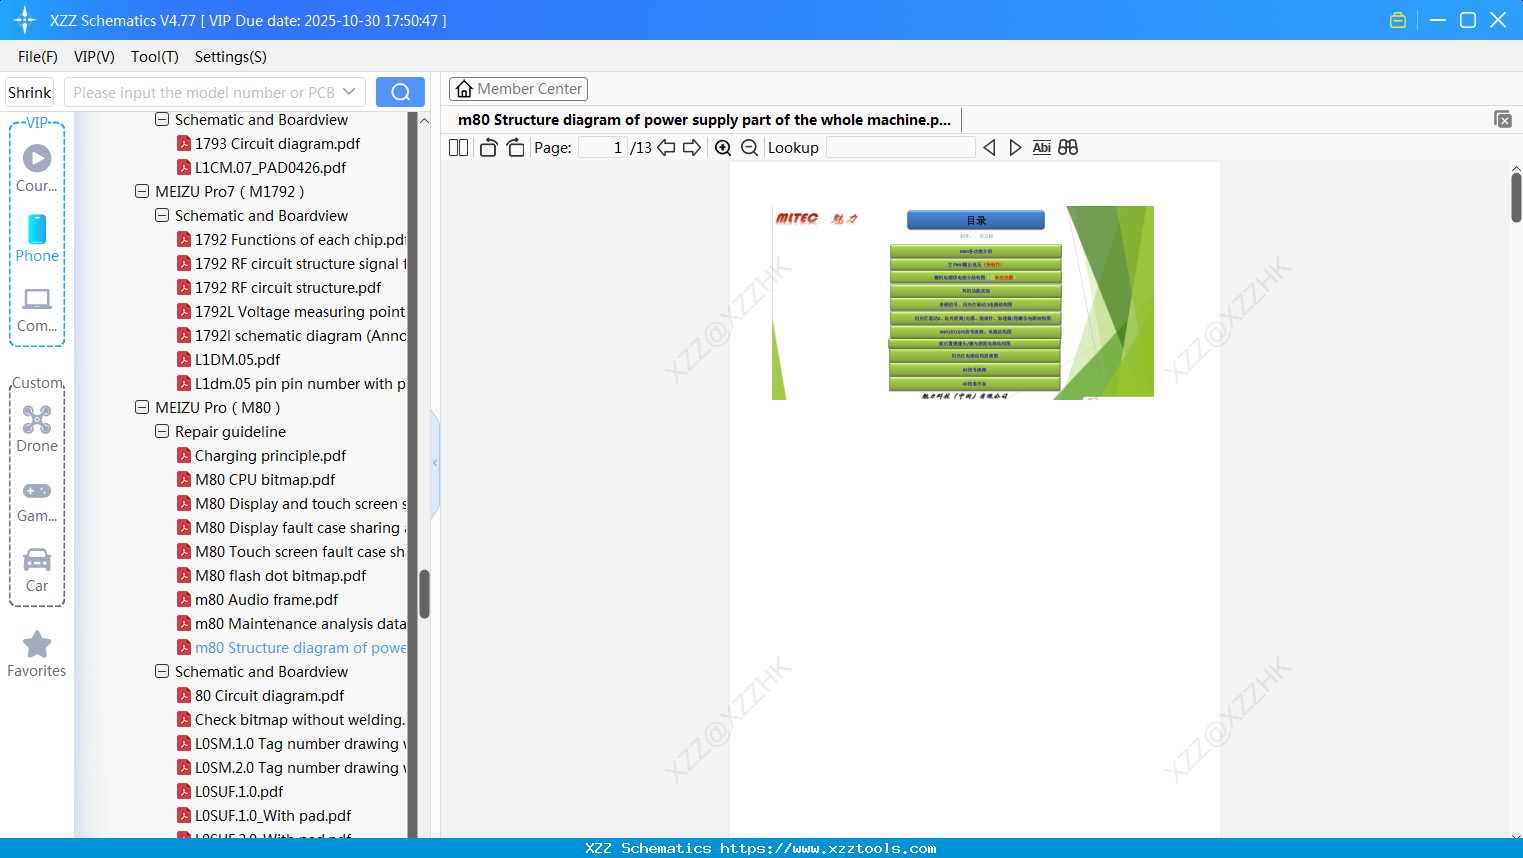Open the Member Center button
This screenshot has width=1523, height=858.
point(518,89)
